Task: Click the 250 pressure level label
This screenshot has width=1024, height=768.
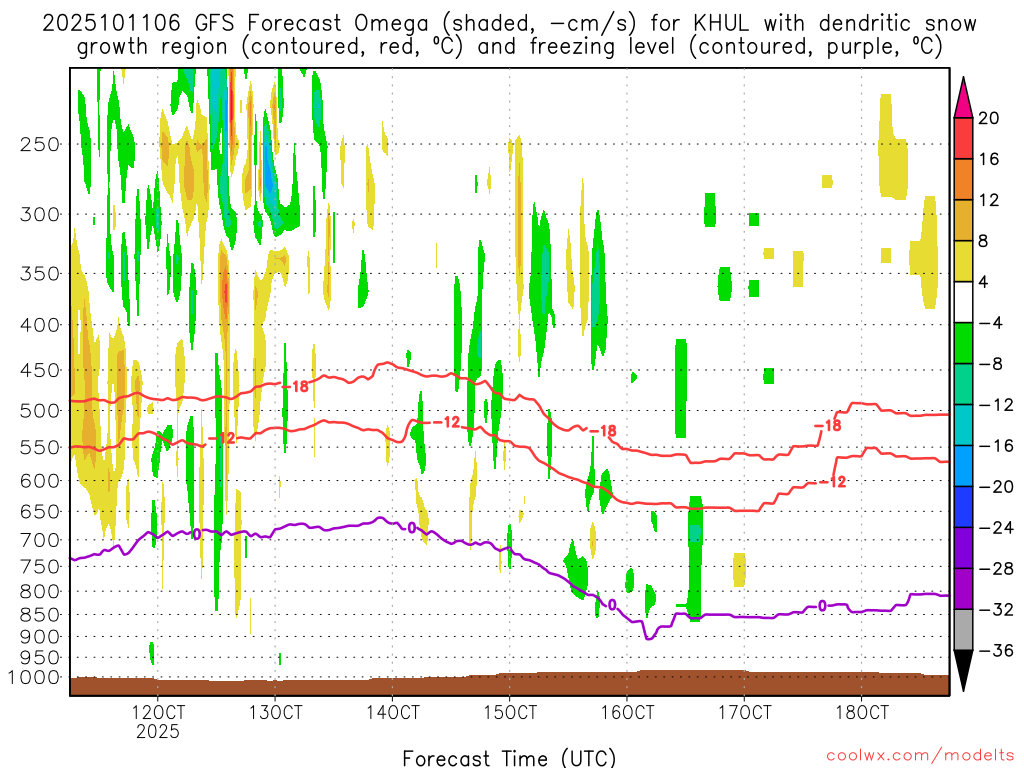Action: [40, 144]
